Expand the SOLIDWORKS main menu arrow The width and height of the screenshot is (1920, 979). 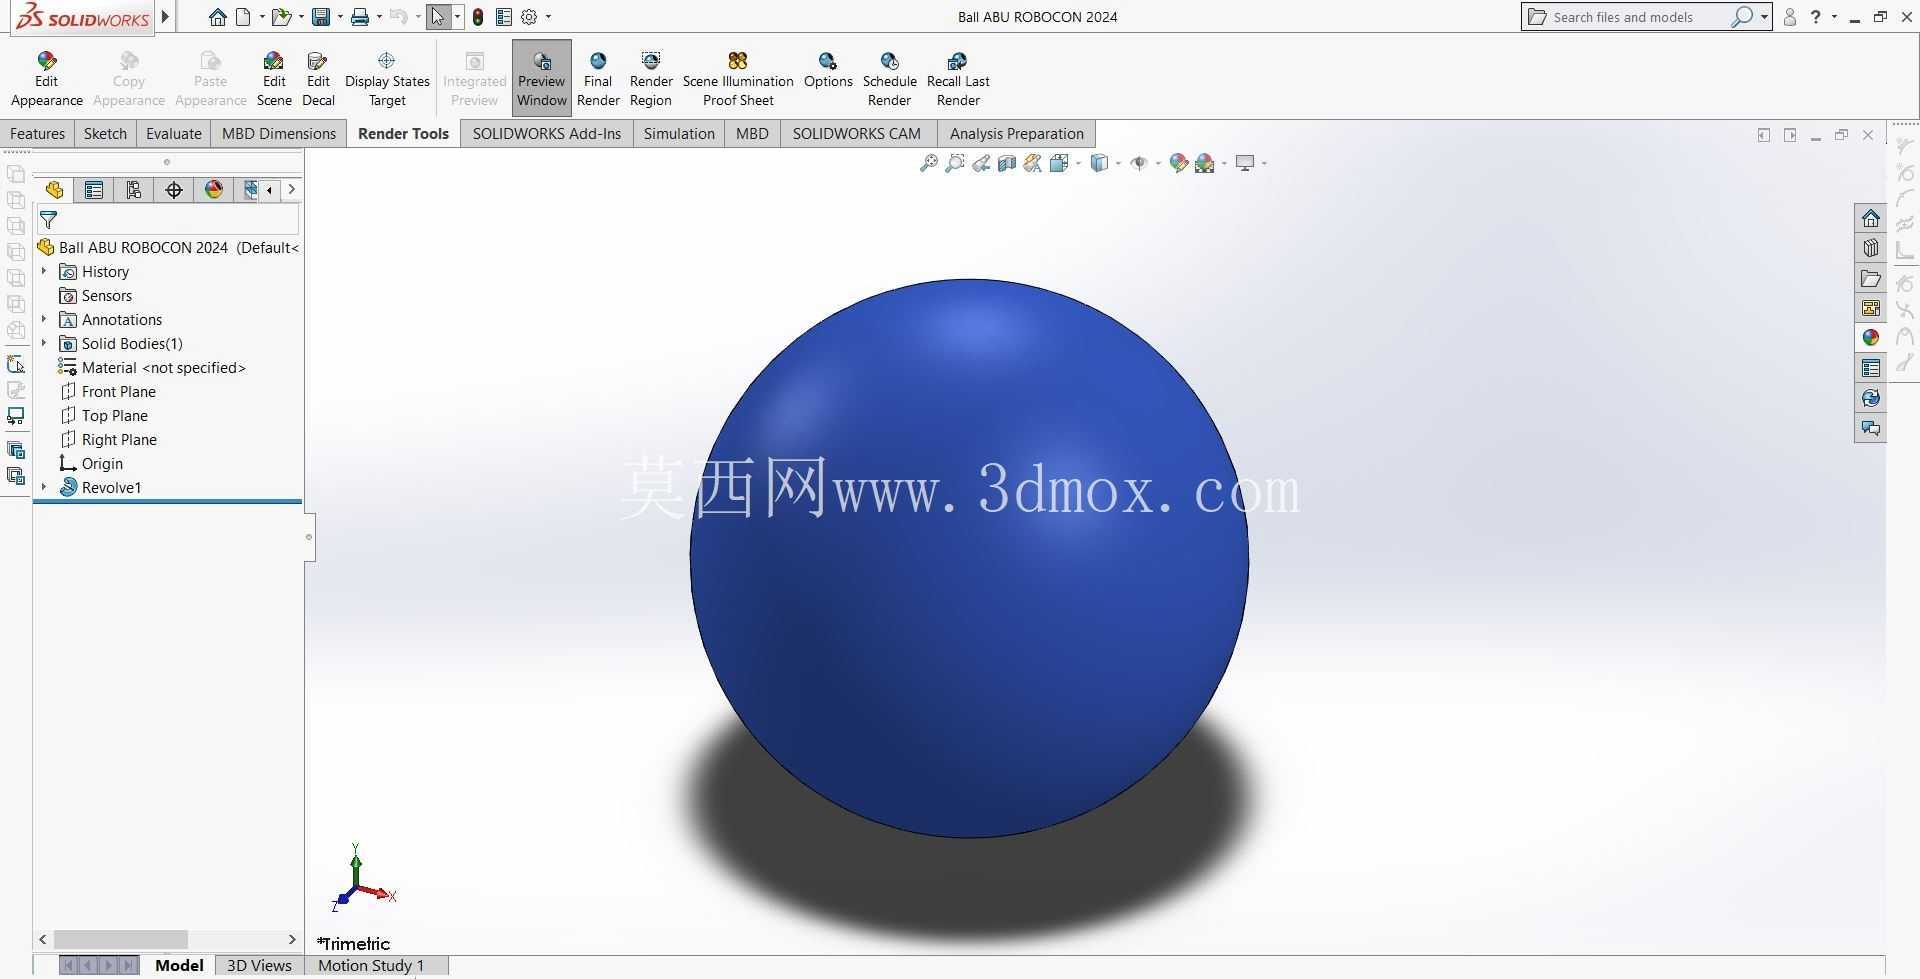coord(166,17)
